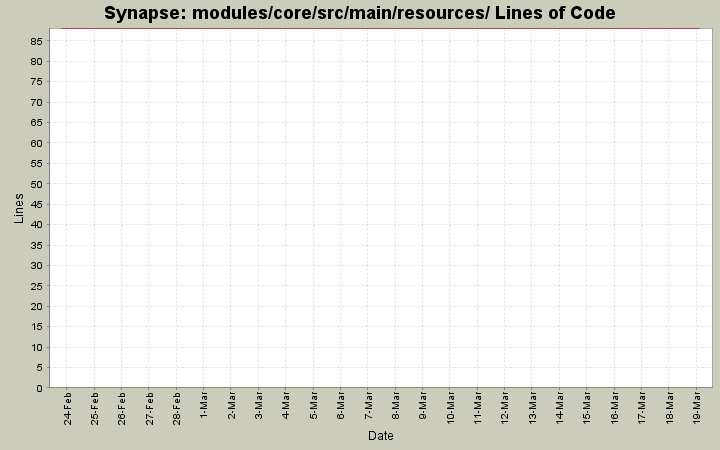Click the '35' value on Lines axis

pos(37,245)
